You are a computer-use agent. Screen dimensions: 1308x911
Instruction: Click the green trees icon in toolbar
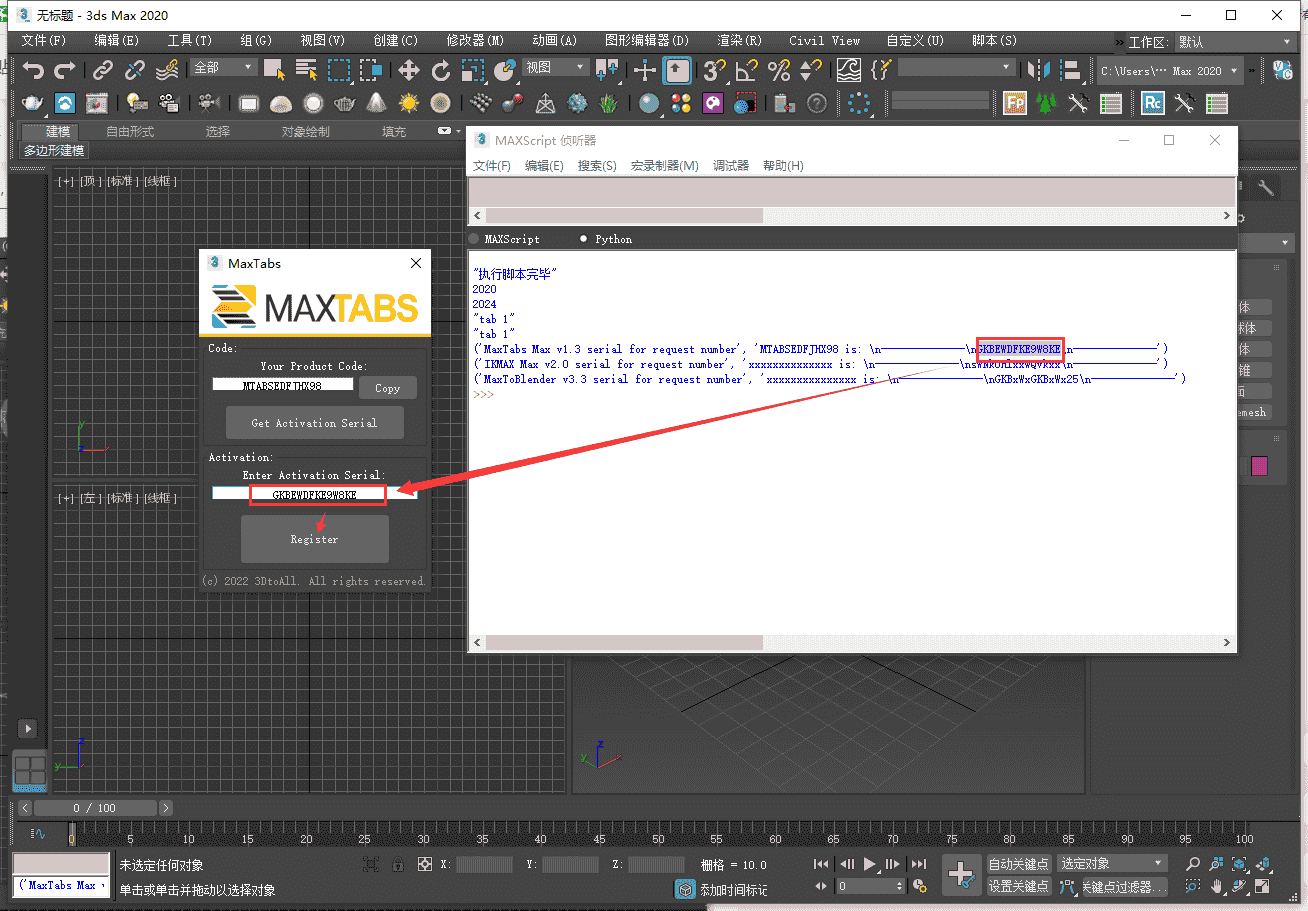tap(1046, 103)
